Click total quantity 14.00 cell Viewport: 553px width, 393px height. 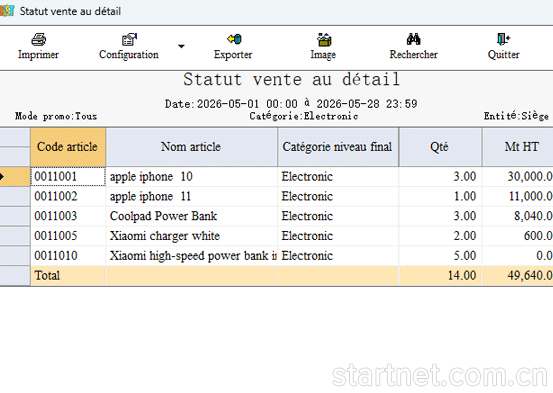coord(440,276)
